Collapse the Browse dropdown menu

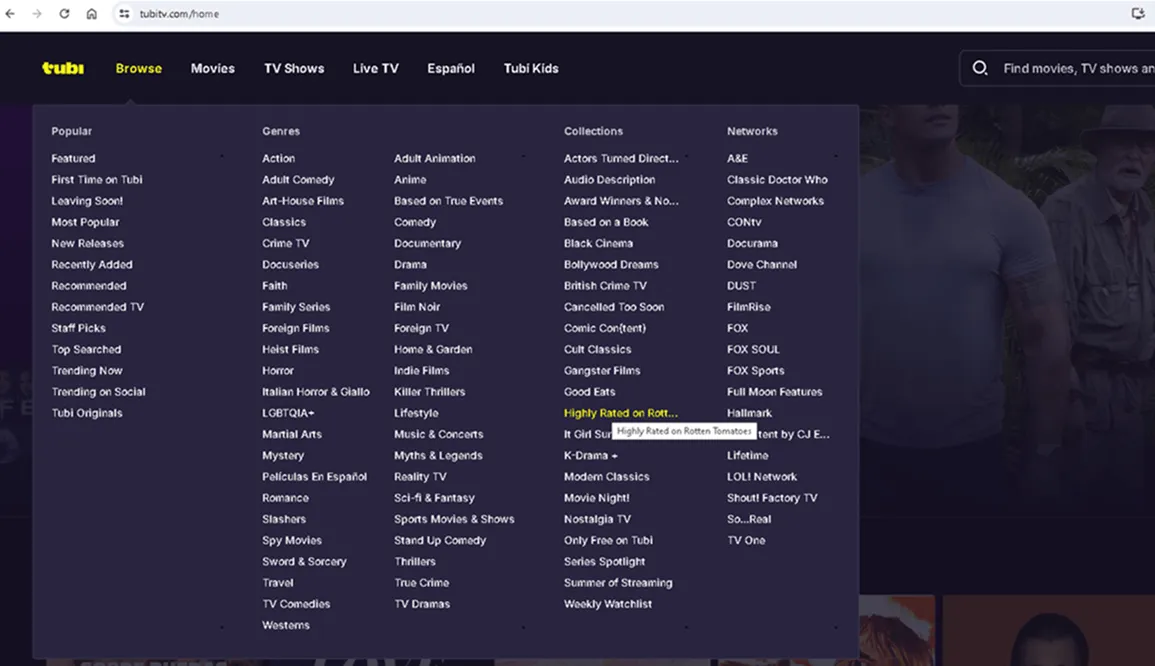tap(138, 68)
